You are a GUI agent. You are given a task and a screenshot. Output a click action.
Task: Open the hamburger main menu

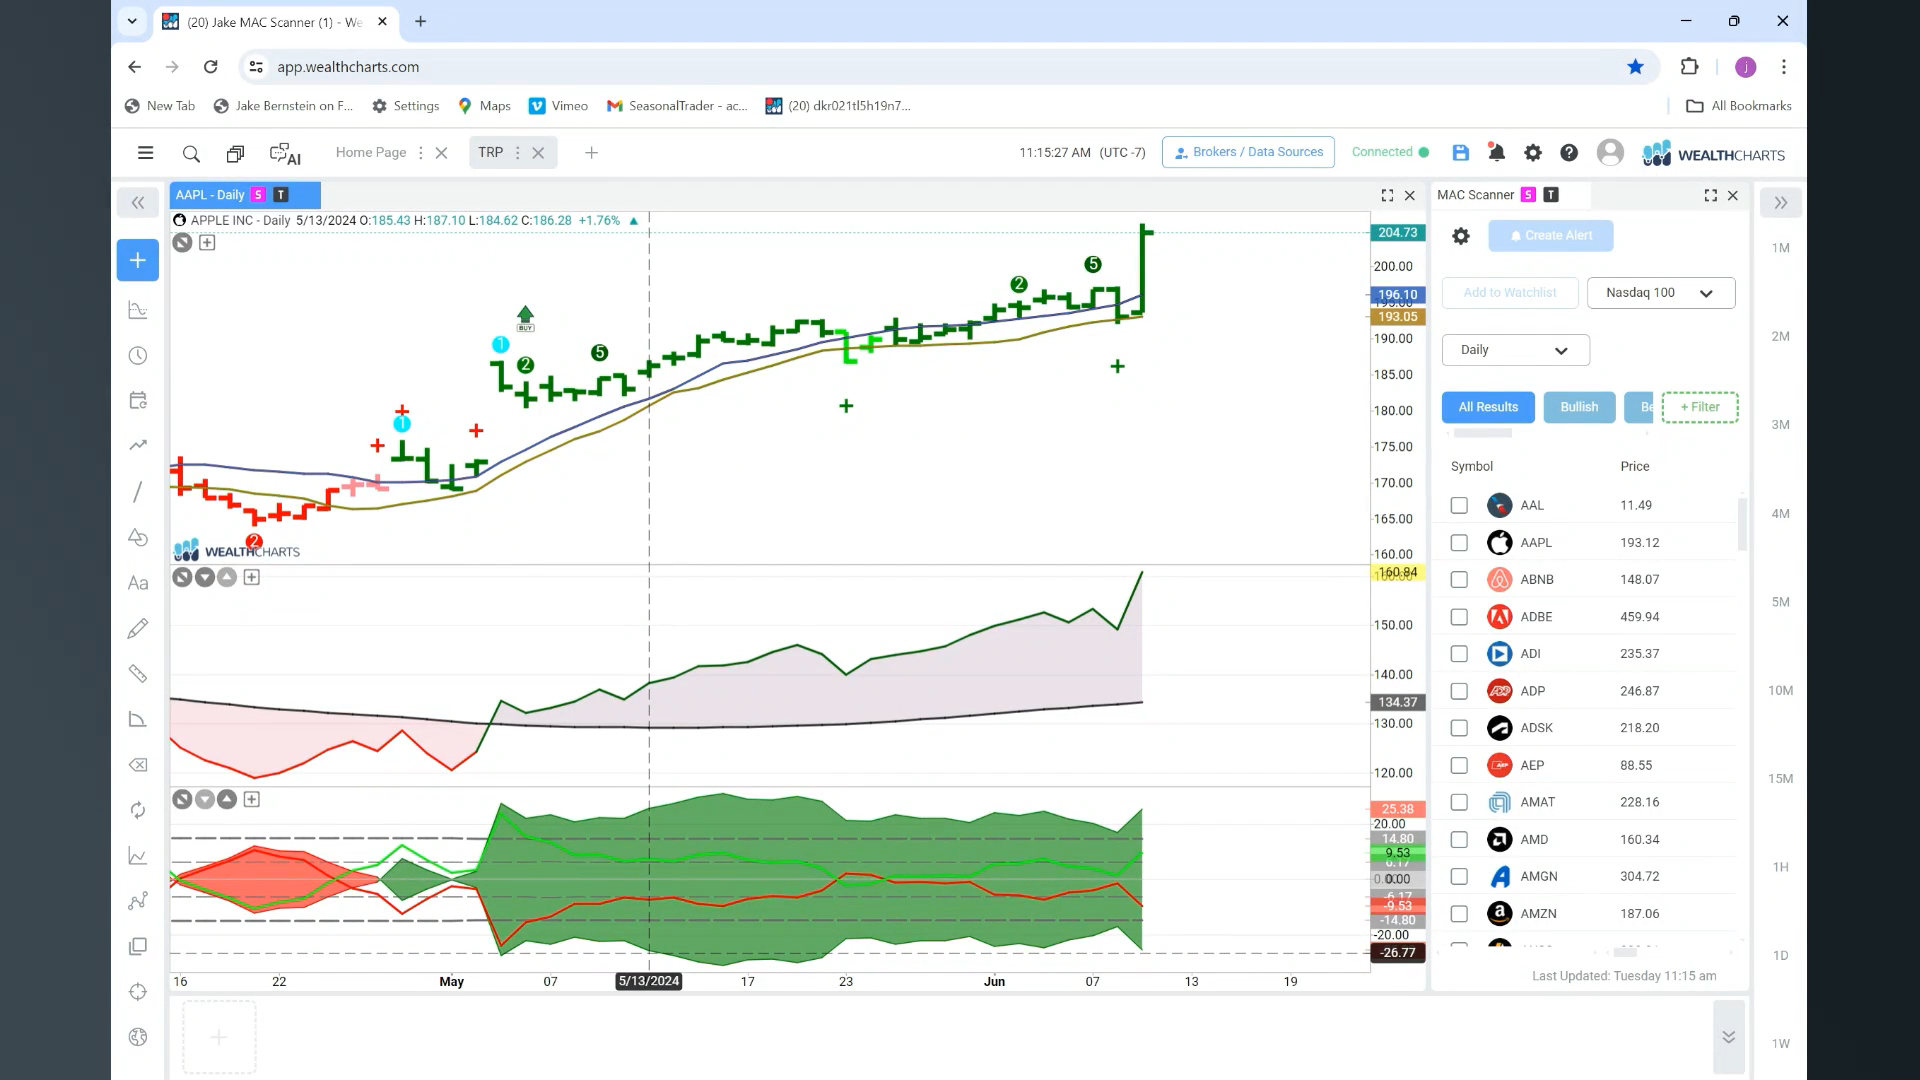point(145,153)
